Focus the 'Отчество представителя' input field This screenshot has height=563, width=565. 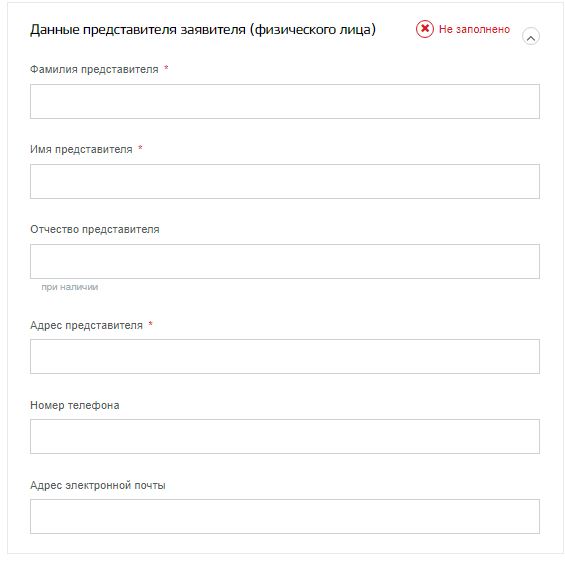coord(285,261)
